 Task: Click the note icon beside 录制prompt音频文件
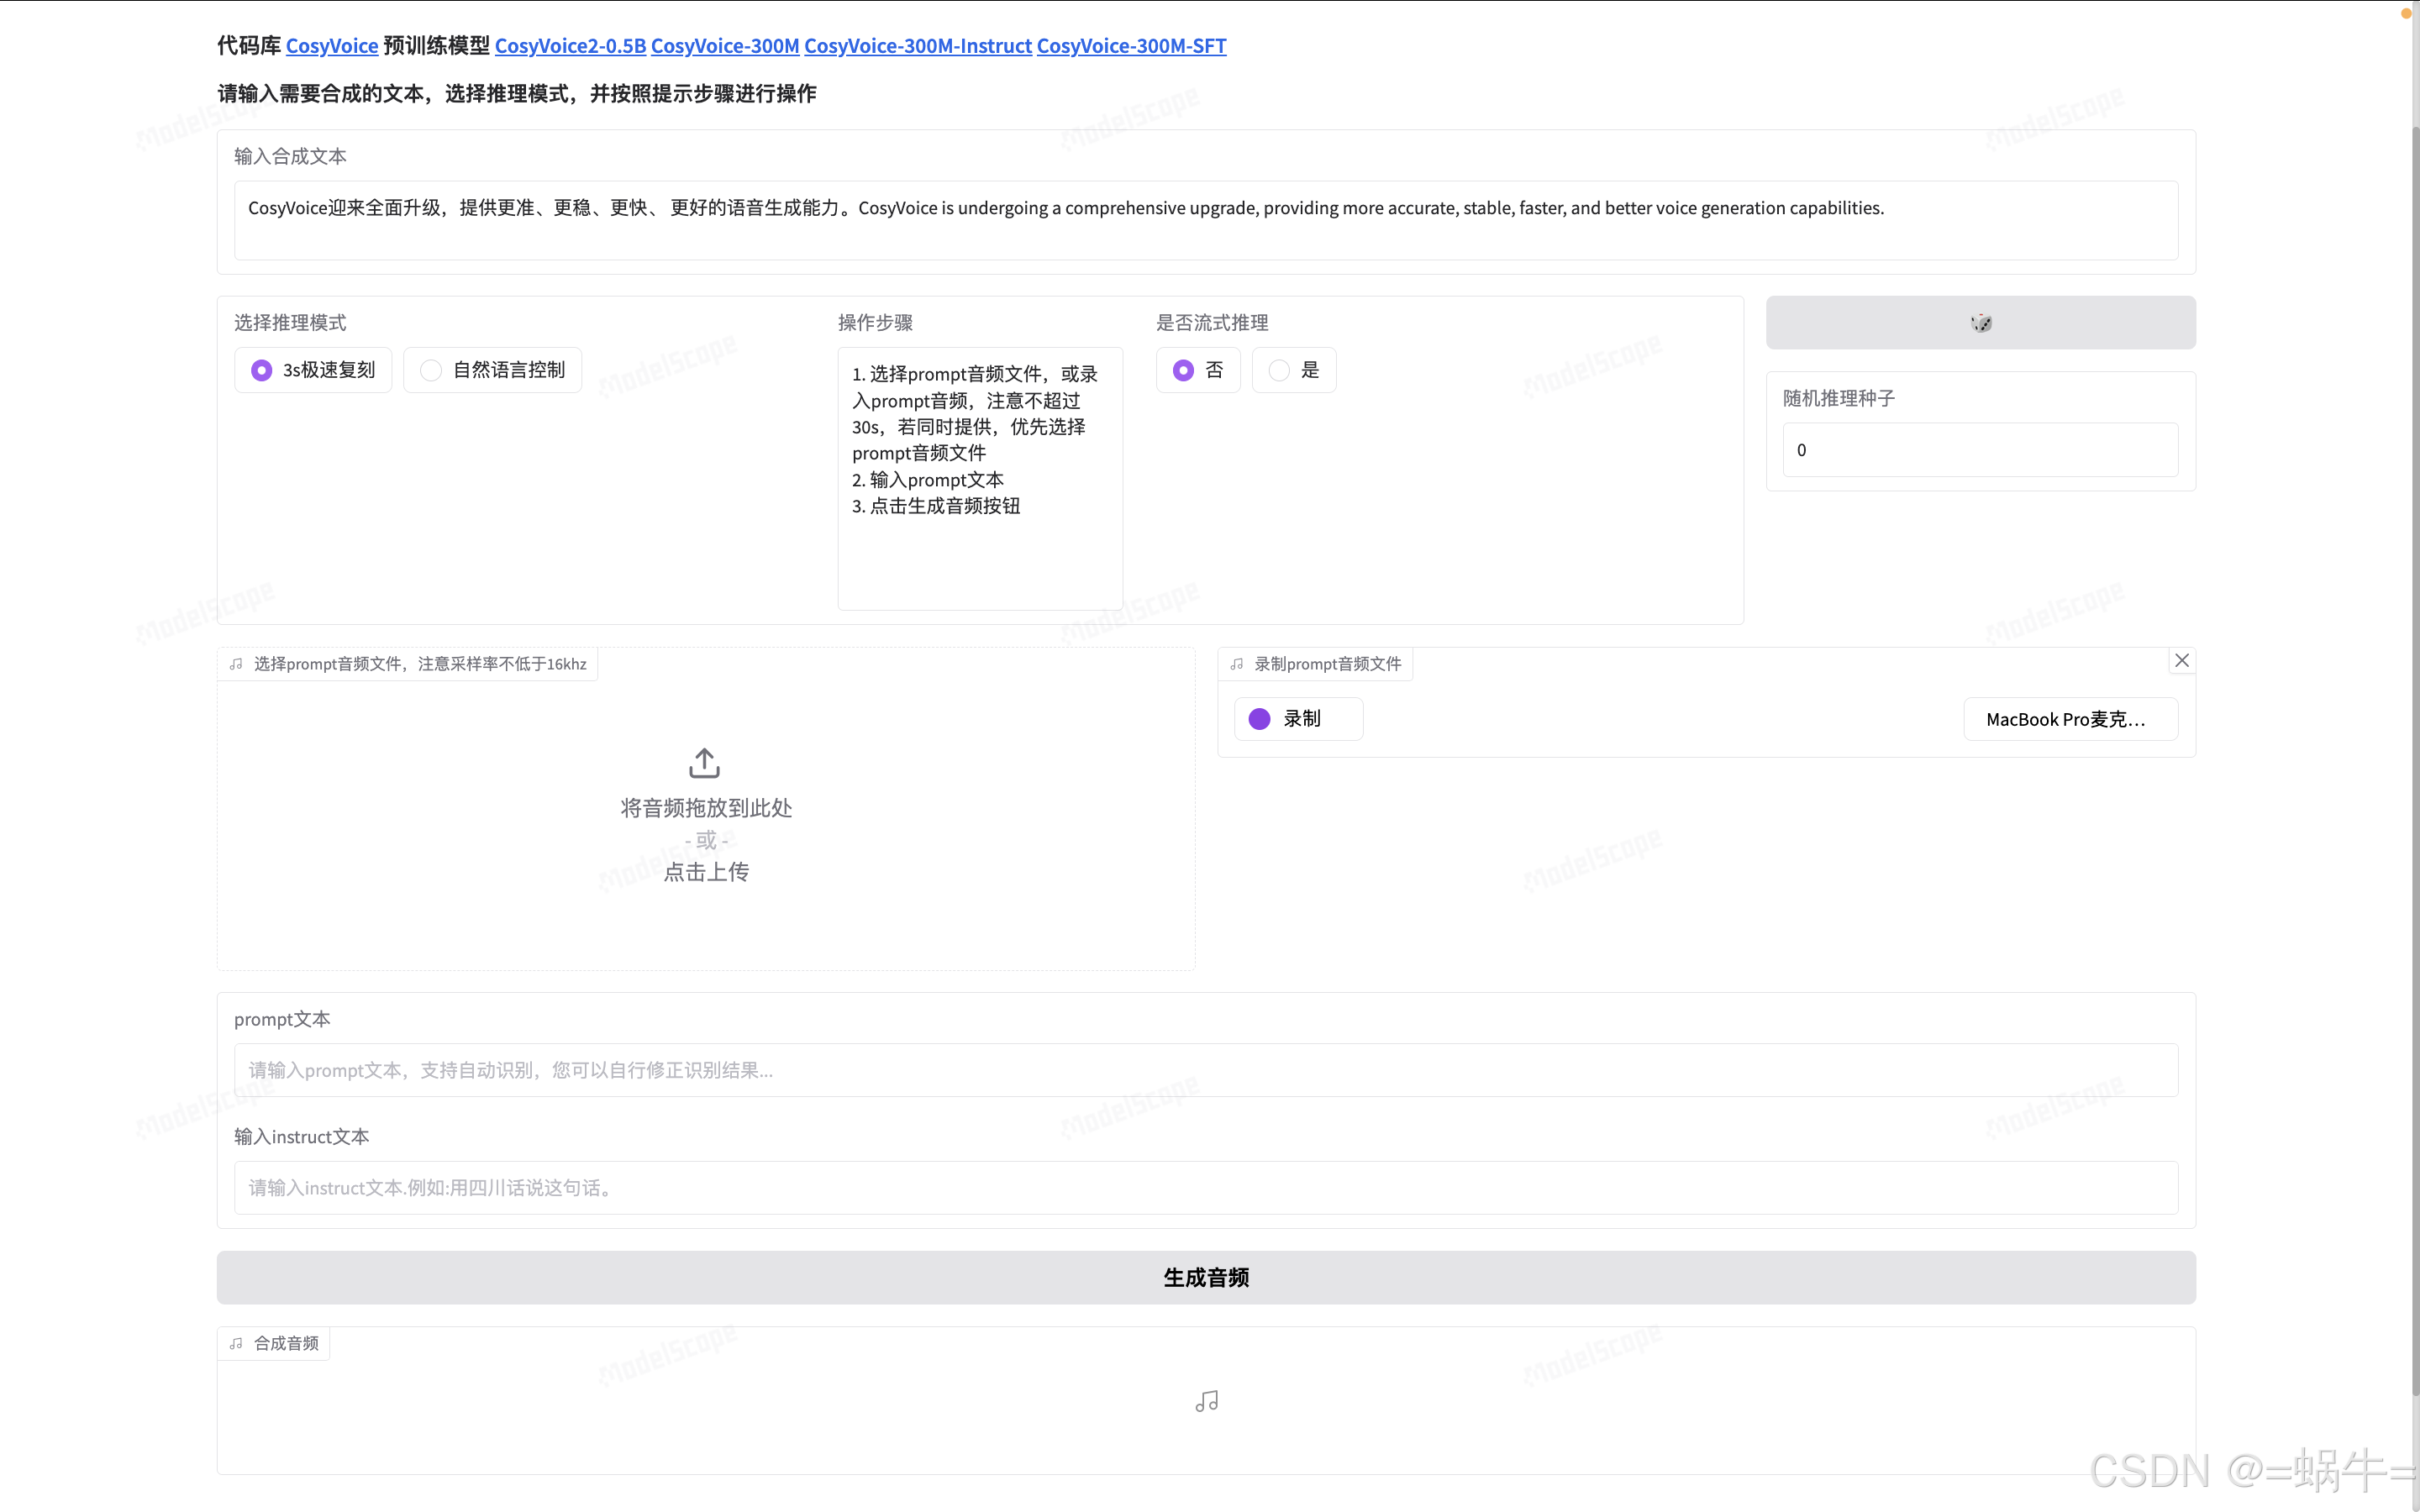[x=1237, y=664]
